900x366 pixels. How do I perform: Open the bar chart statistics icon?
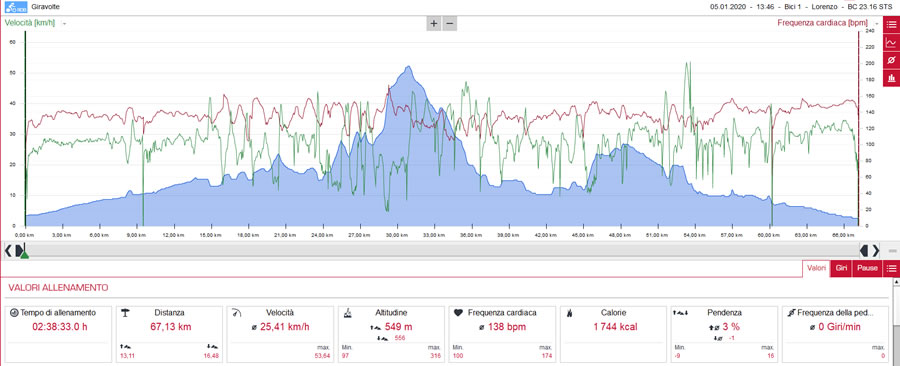pos(891,77)
